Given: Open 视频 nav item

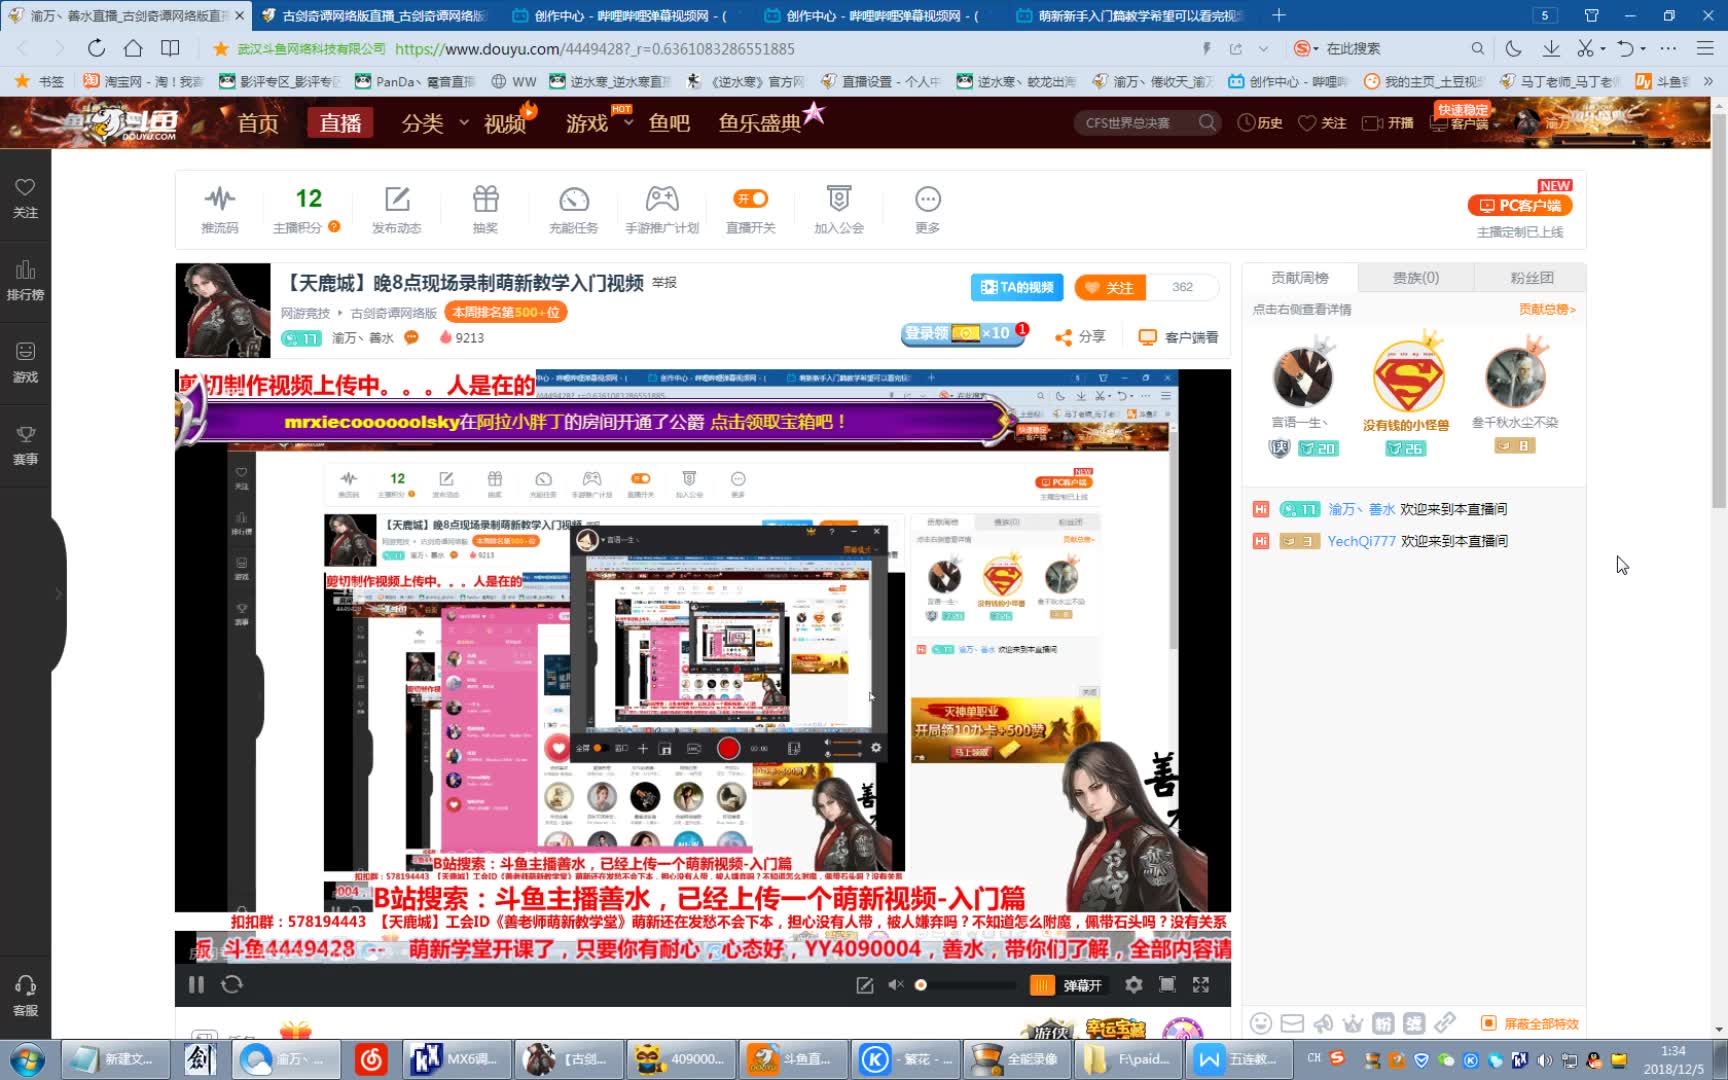Looking at the screenshot, I should coord(505,122).
